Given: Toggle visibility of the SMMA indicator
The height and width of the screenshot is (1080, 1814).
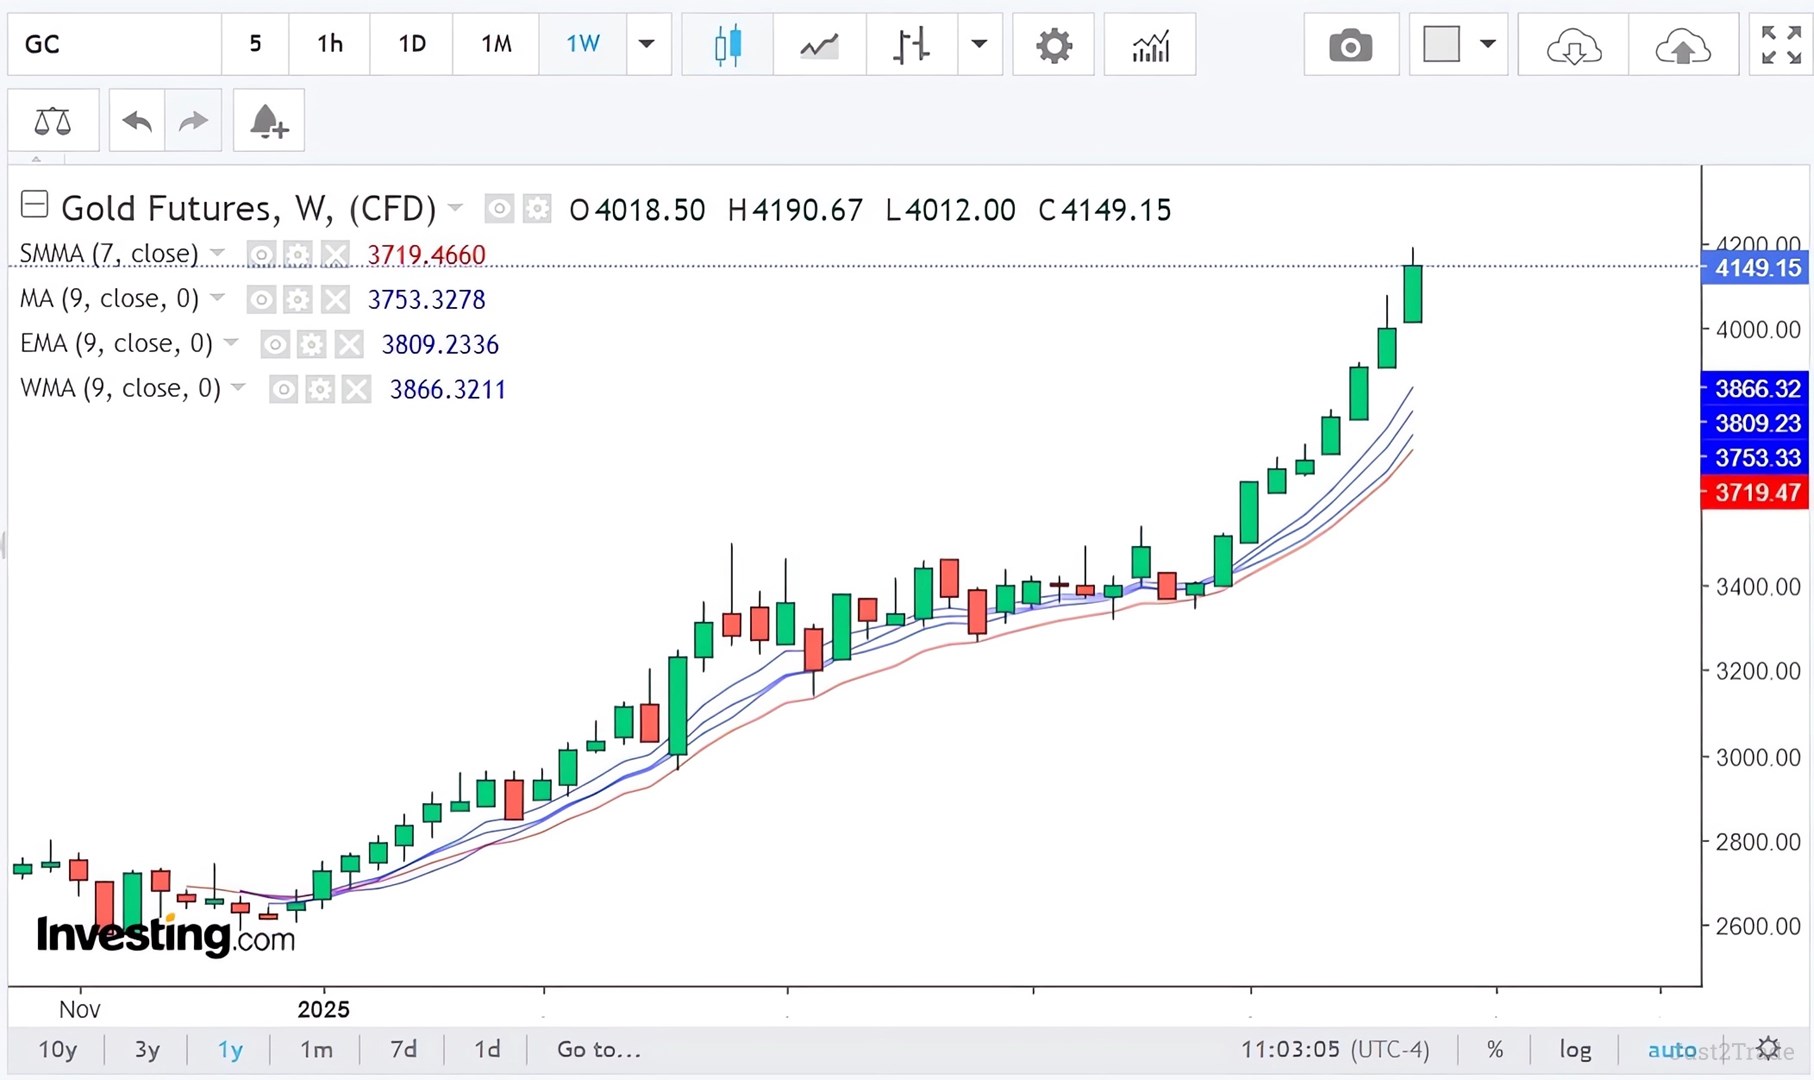Looking at the screenshot, I should point(261,254).
